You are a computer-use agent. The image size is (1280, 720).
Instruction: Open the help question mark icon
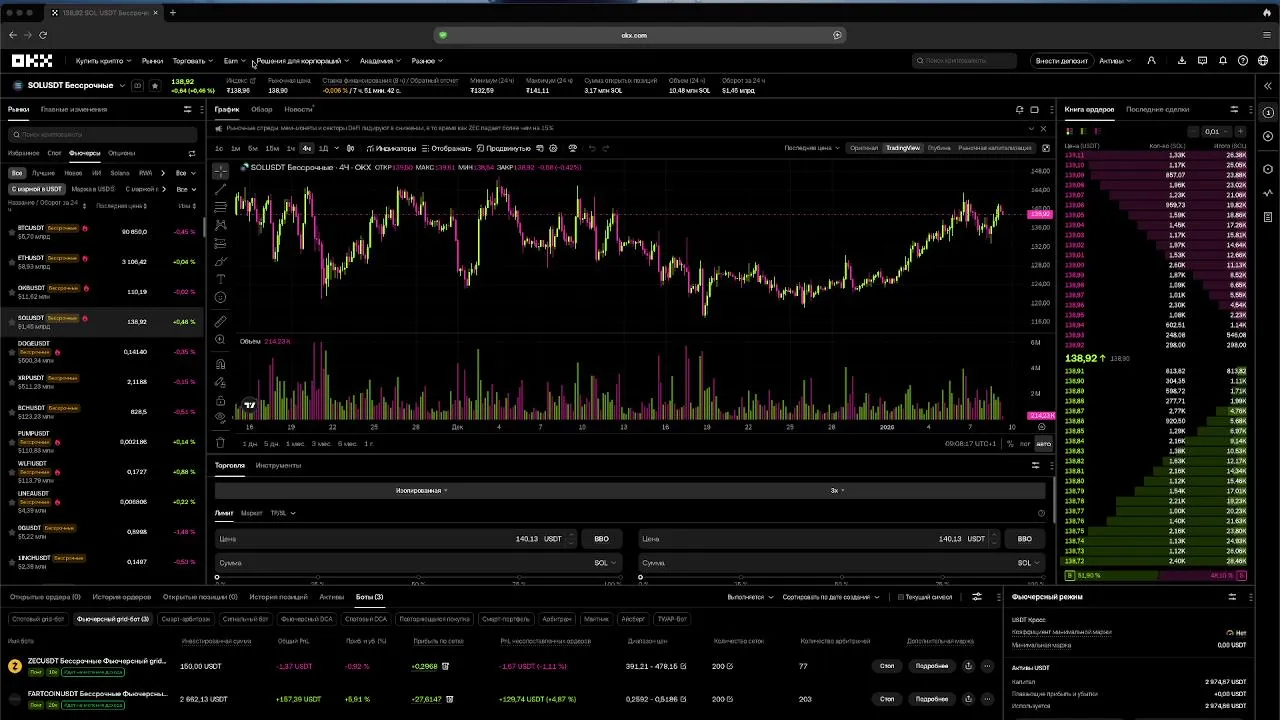pyautogui.click(x=1243, y=61)
